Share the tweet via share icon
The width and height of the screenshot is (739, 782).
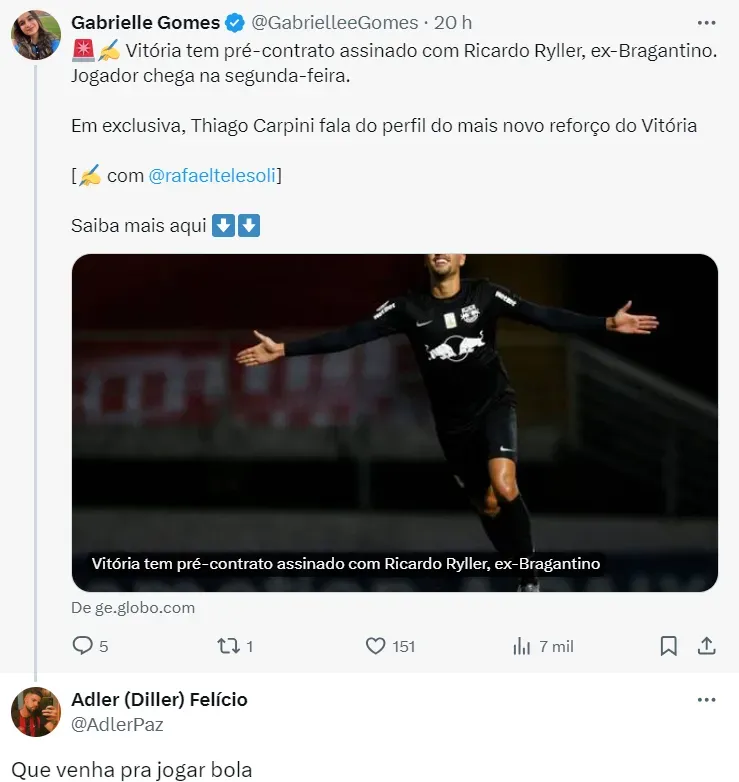point(706,646)
